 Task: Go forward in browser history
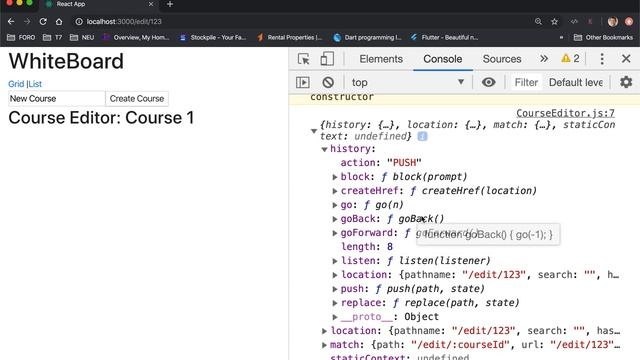click(x=27, y=21)
